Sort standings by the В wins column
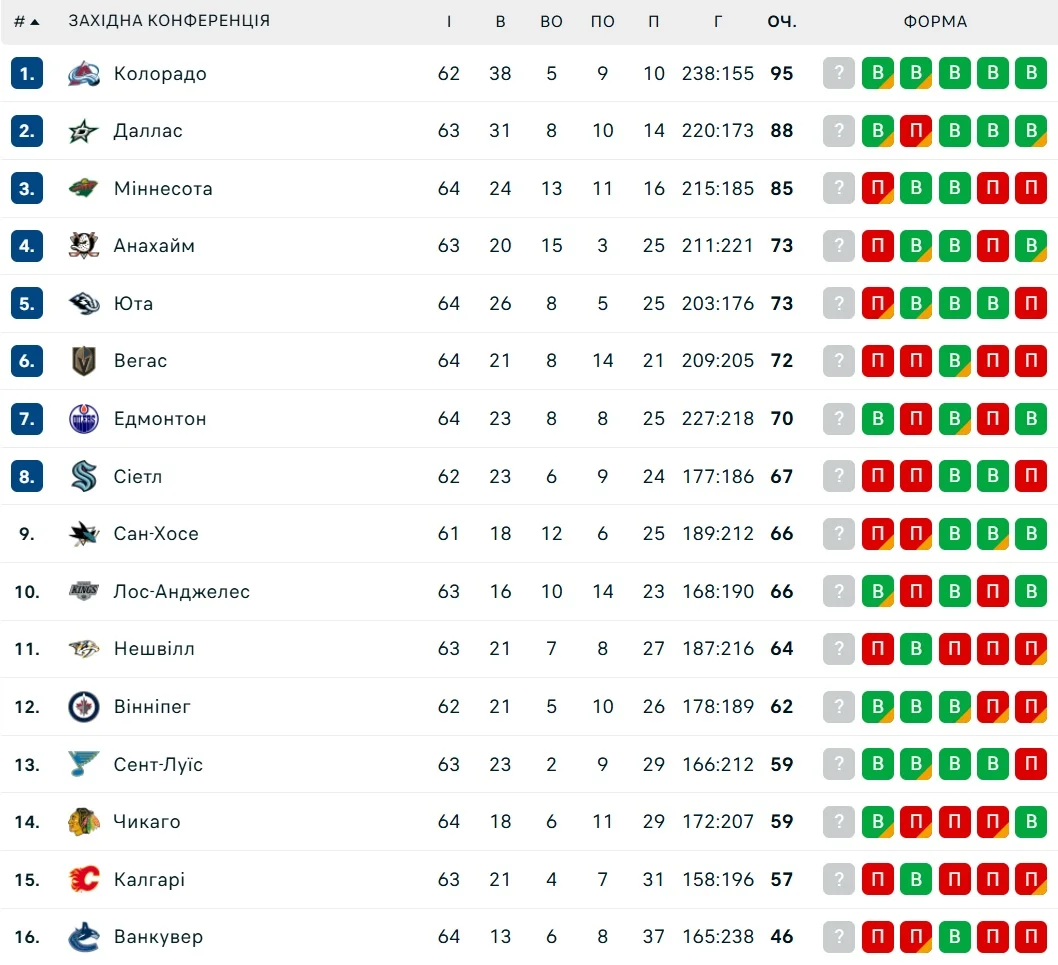Viewport: 1058px width, 965px height. pyautogui.click(x=500, y=21)
